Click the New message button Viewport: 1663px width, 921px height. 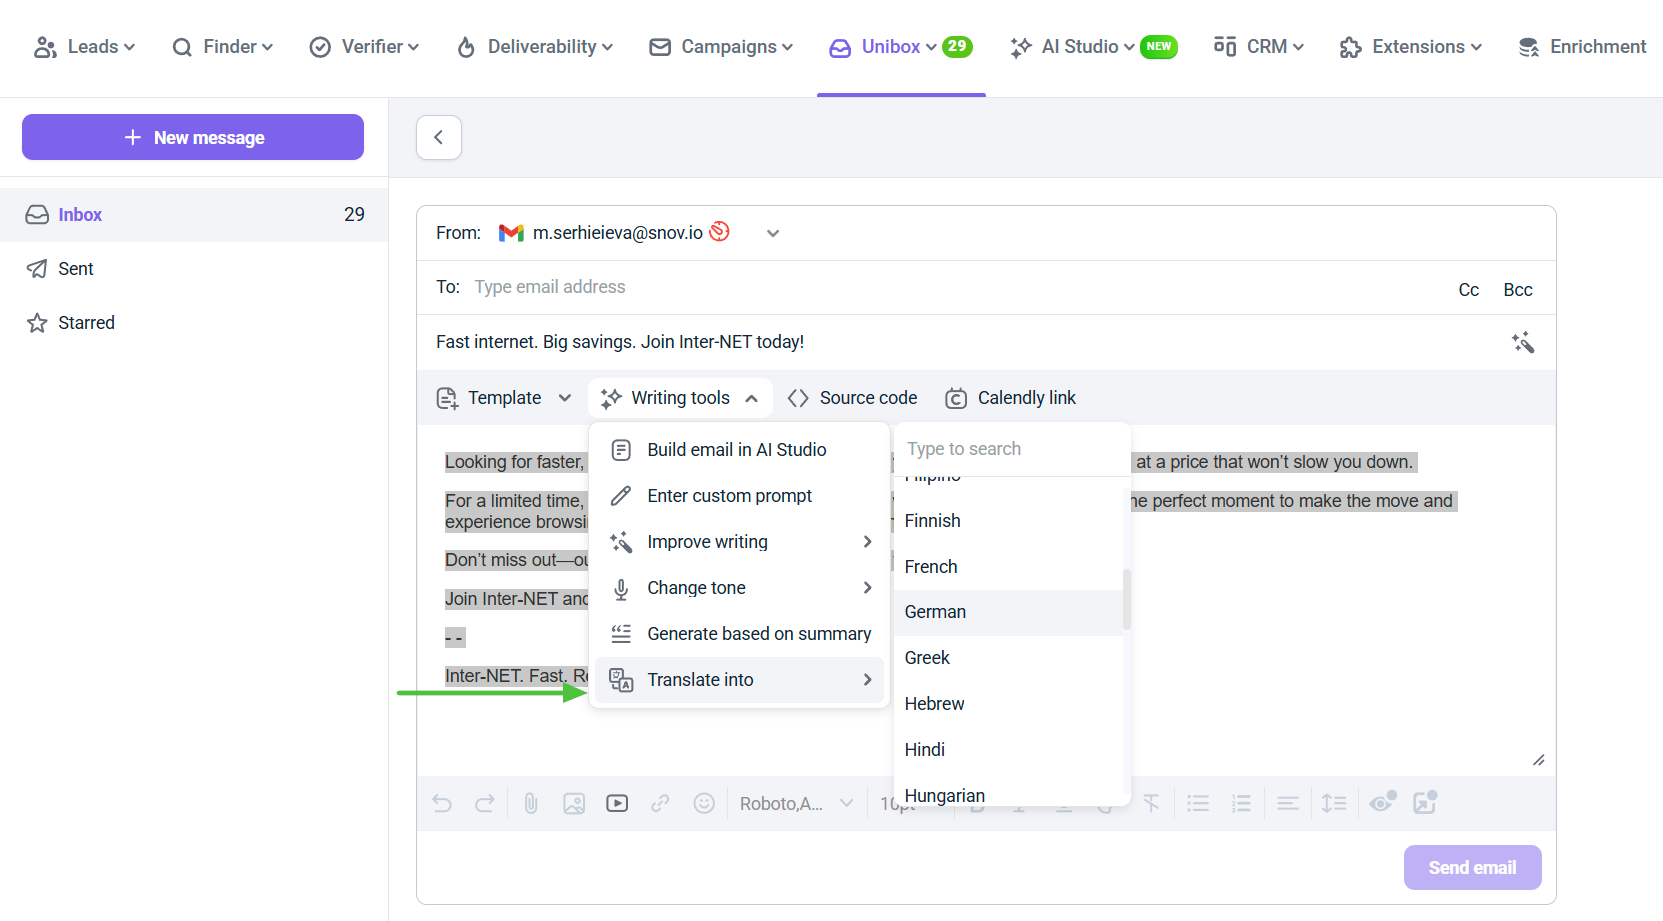[x=193, y=137]
